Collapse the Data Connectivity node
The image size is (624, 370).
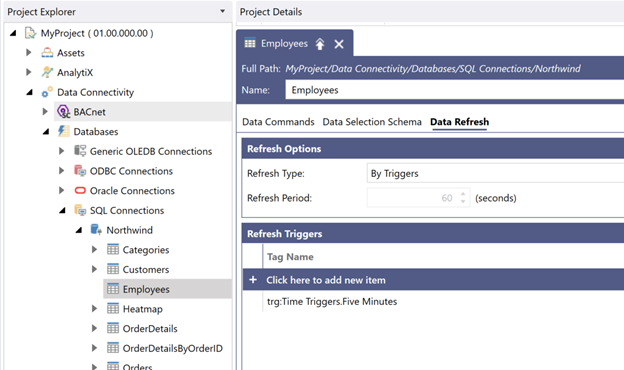tap(29, 92)
